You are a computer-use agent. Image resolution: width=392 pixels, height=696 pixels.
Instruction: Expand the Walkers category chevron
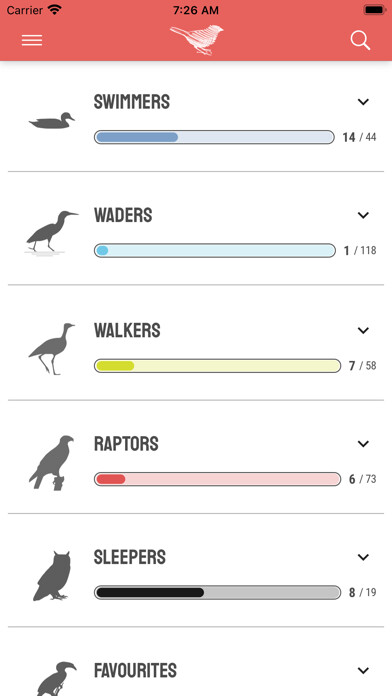363,330
